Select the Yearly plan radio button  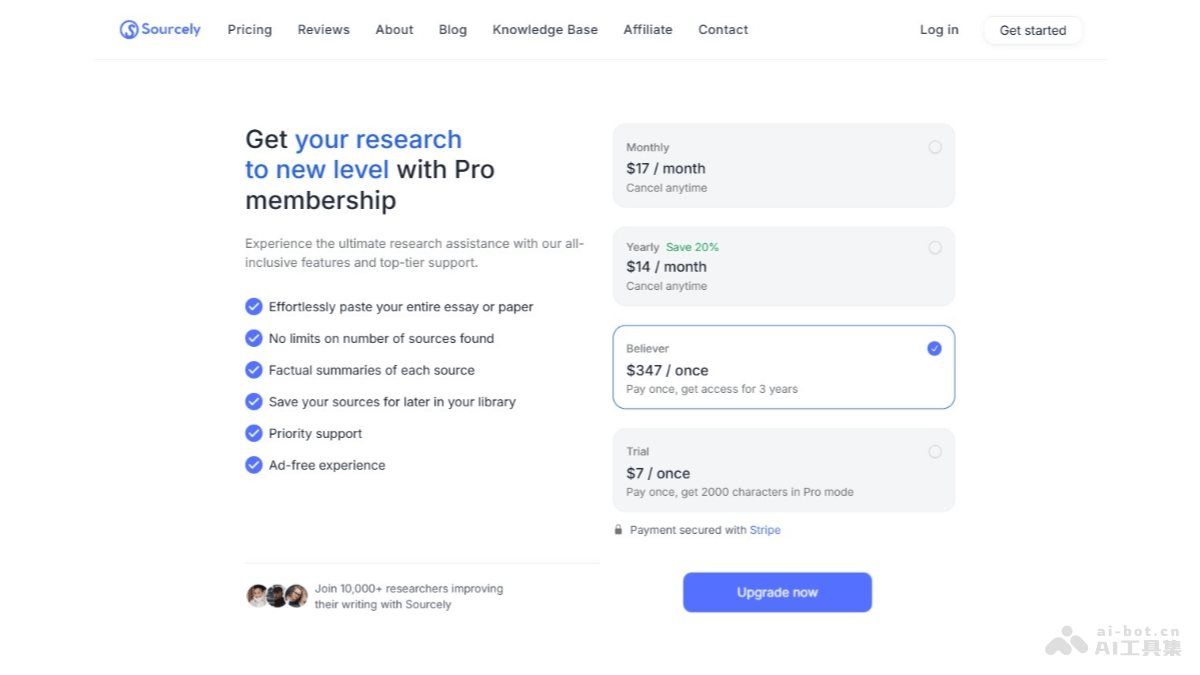tap(935, 248)
